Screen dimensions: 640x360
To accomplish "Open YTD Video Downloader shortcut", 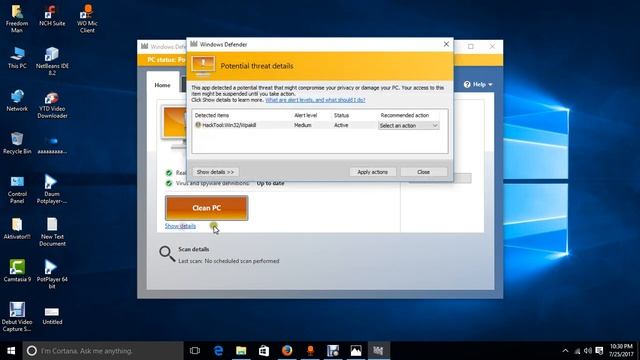I will [x=52, y=104].
